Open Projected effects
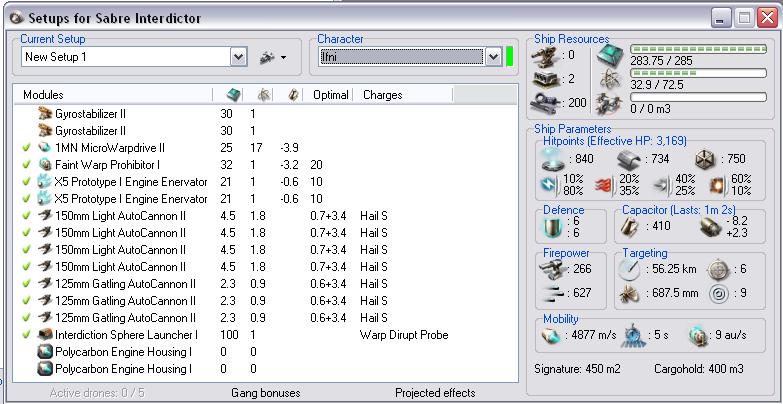The height and width of the screenshot is (404, 783). tap(435, 393)
